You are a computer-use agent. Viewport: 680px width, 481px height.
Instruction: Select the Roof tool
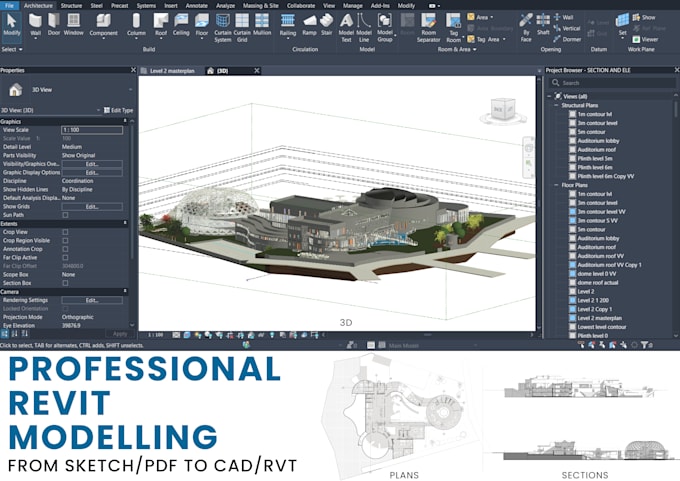coord(160,25)
